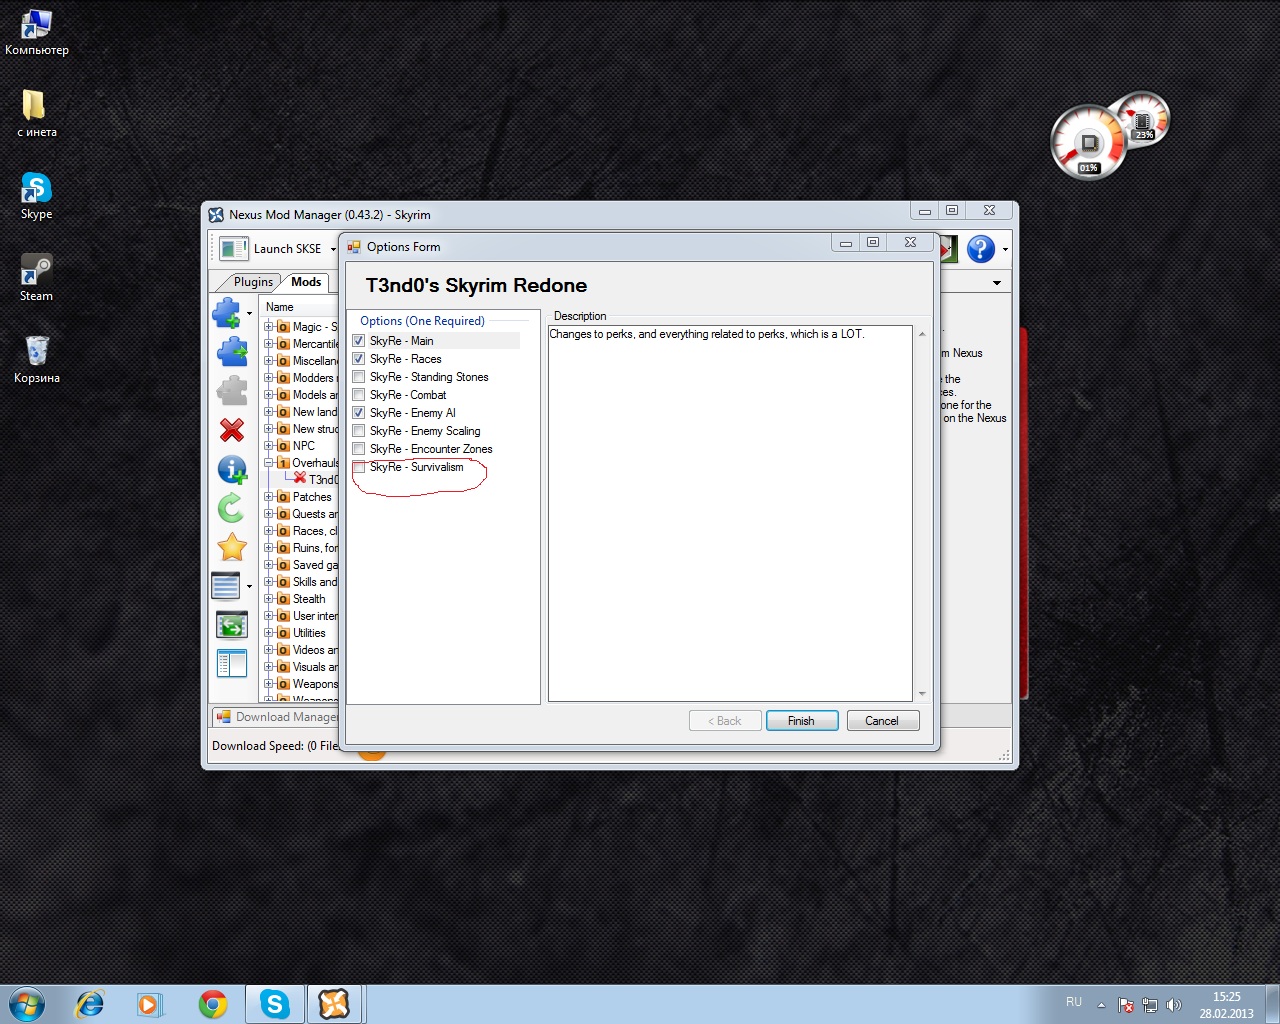1280x1024 pixels.
Task: Click the gray puzzle piece icon
Action: click(x=232, y=391)
